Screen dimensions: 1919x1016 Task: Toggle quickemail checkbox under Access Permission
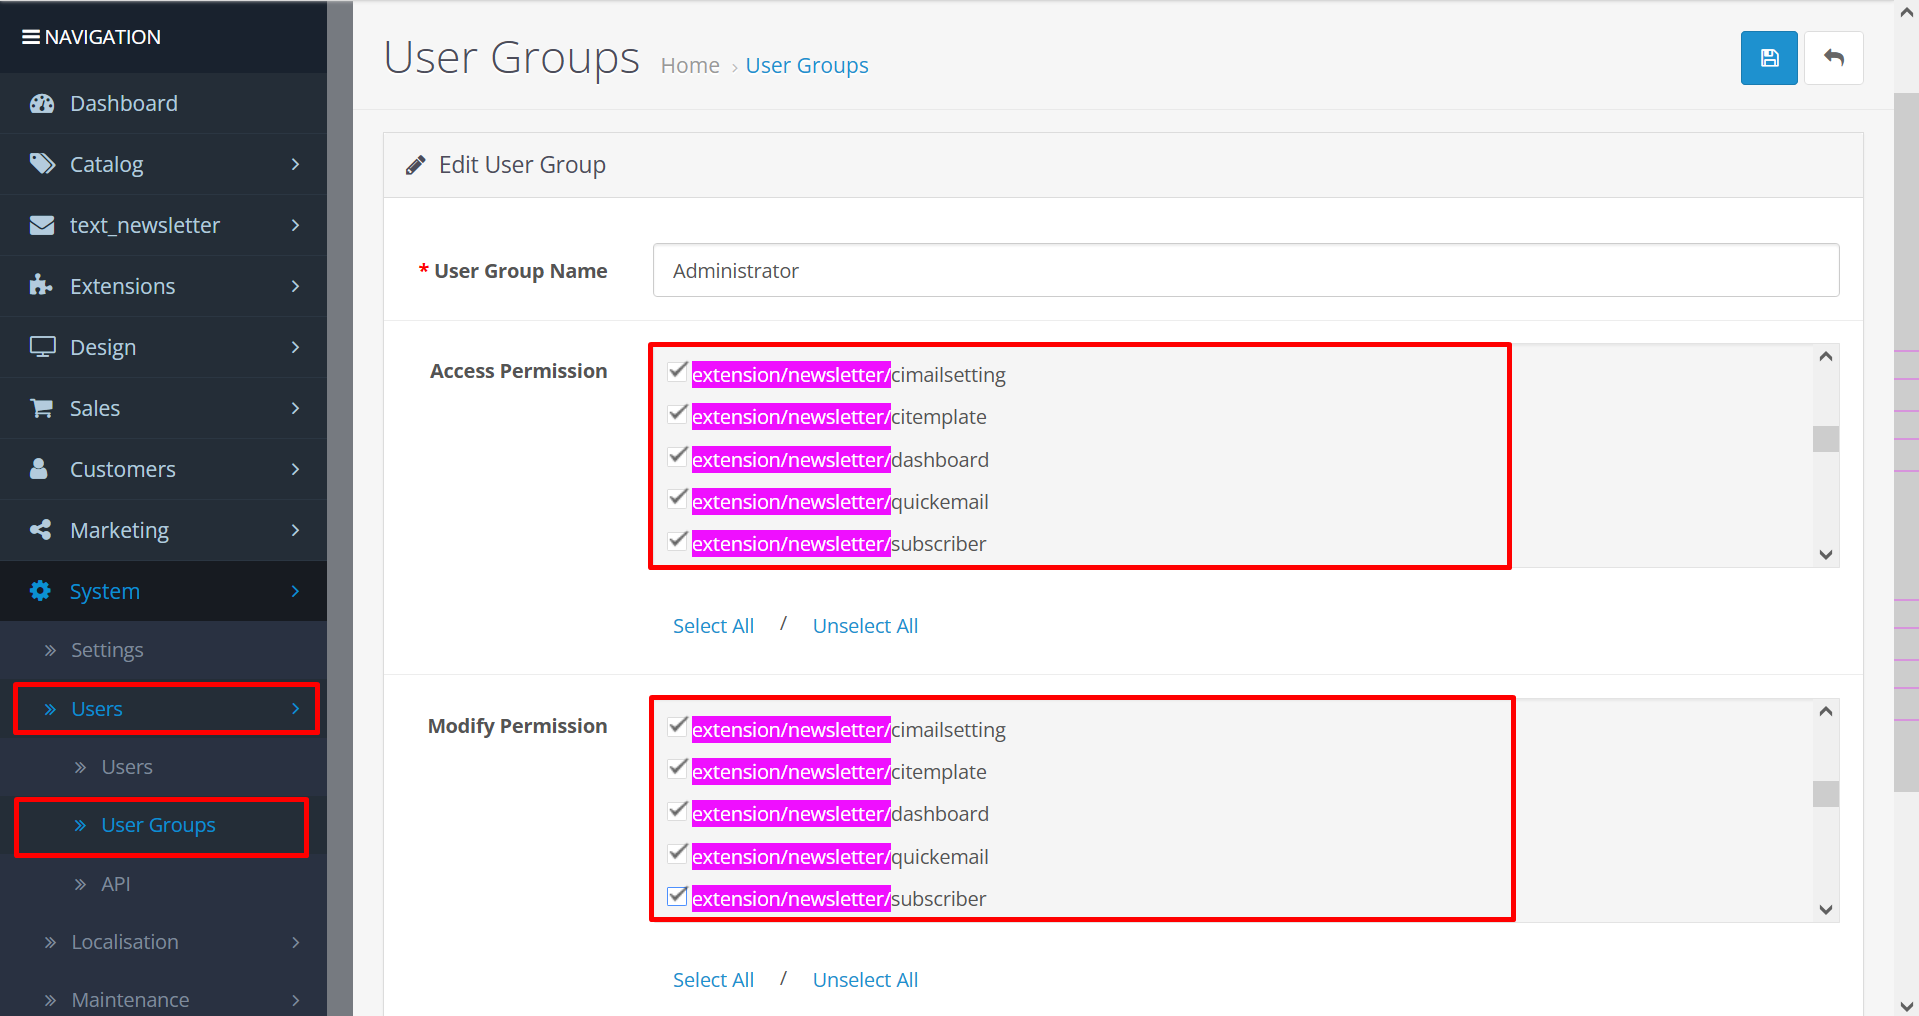678,499
